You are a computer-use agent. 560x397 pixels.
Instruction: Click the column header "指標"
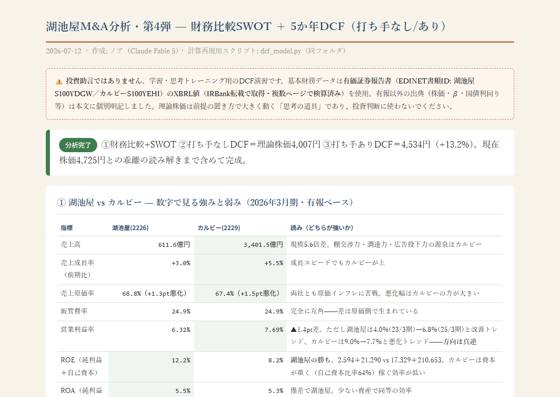pyautogui.click(x=66, y=228)
